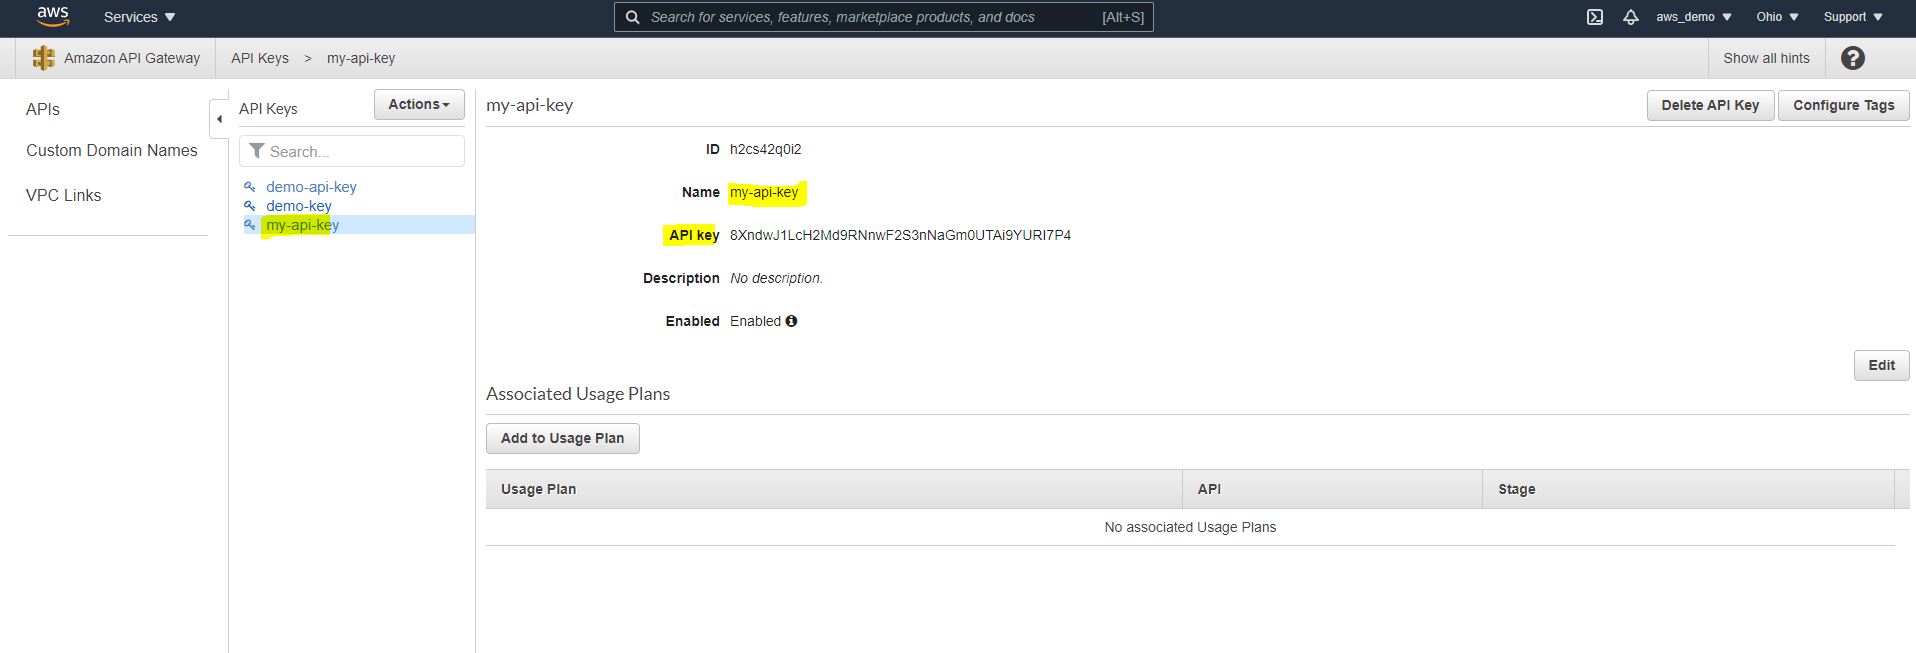Click the key icon beside demo-api-key
The height and width of the screenshot is (653, 1916).
(250, 187)
